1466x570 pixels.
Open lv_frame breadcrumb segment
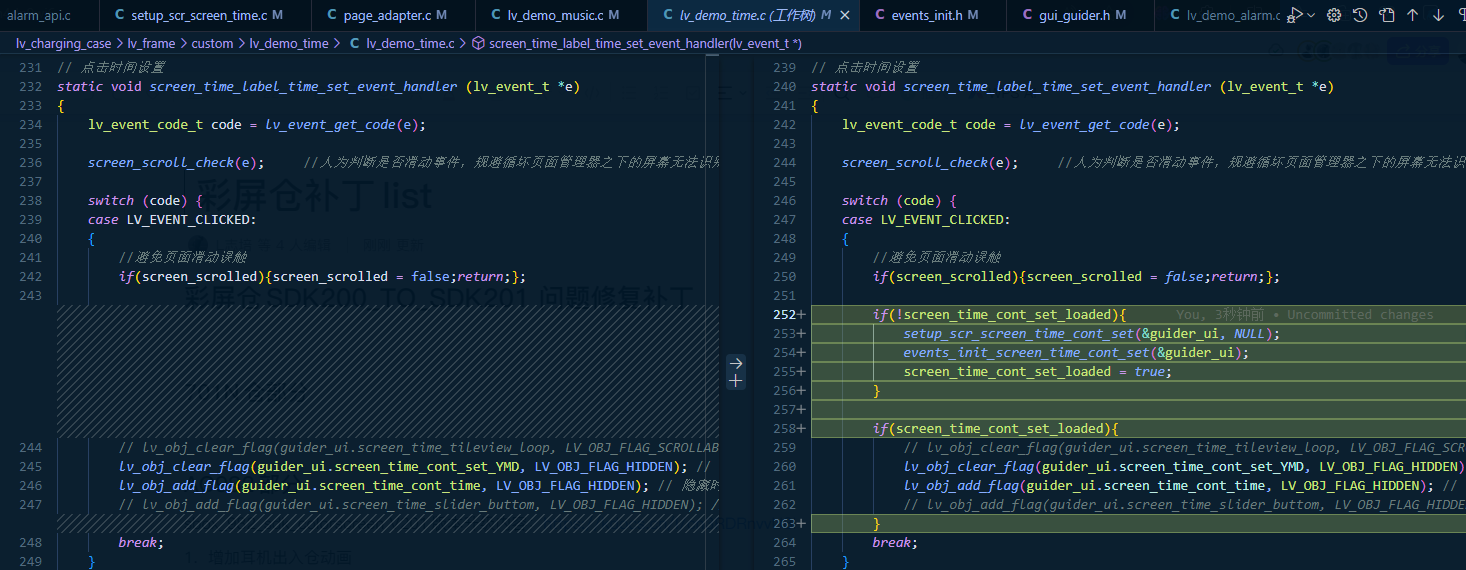click(x=151, y=44)
